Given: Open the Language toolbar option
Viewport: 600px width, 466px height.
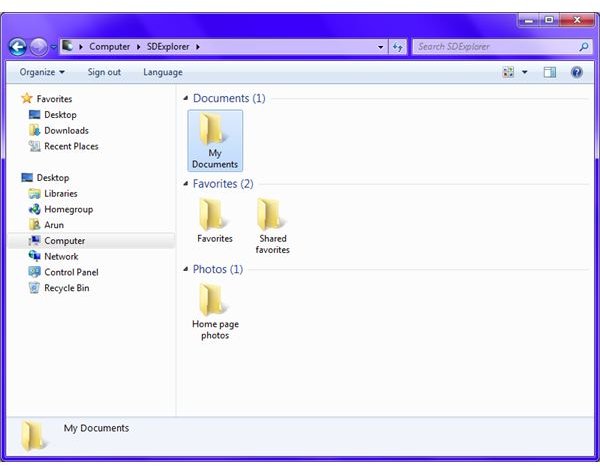Looking at the screenshot, I should (163, 72).
